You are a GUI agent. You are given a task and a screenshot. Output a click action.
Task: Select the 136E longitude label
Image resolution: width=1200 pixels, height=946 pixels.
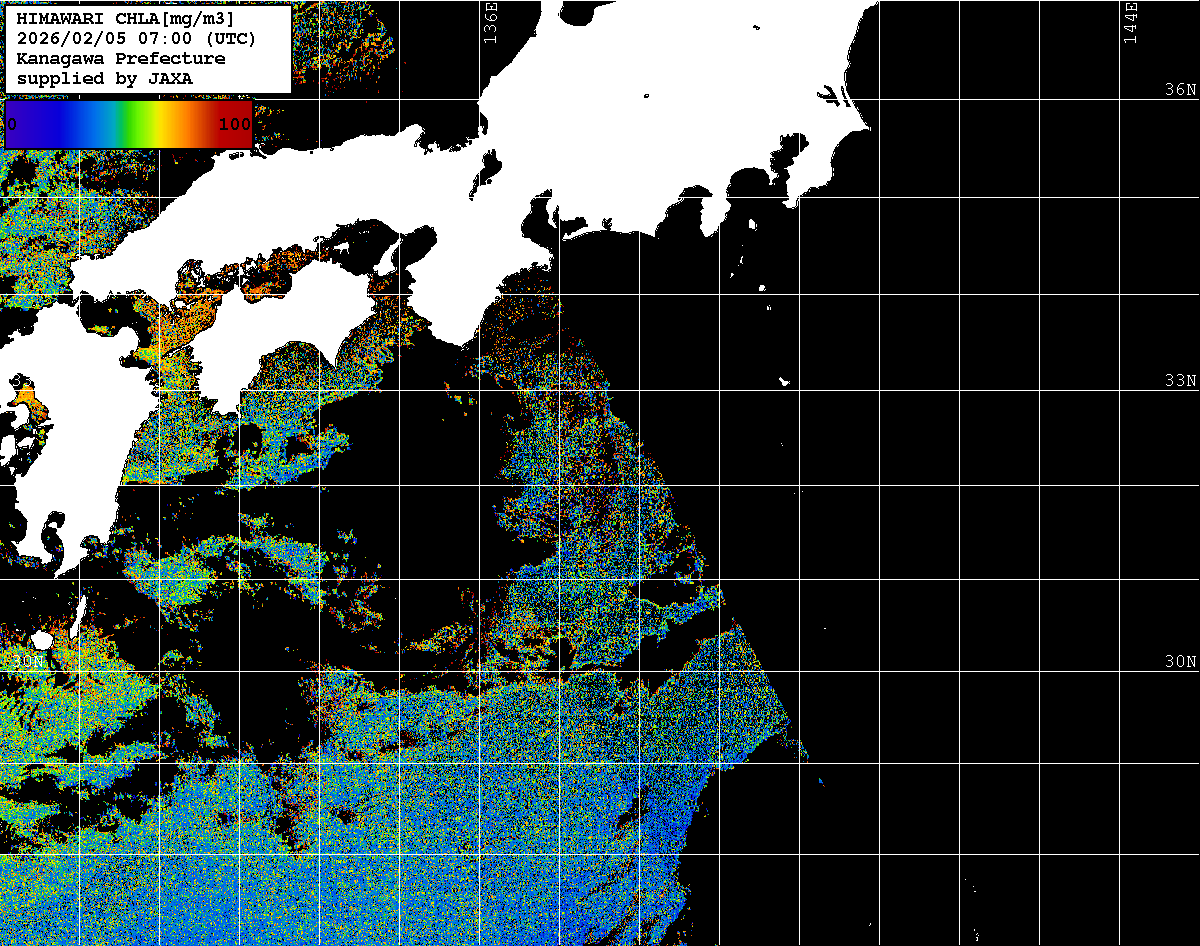[x=490, y=22]
